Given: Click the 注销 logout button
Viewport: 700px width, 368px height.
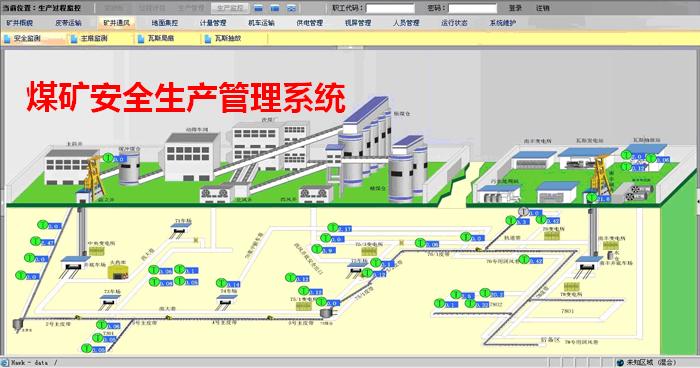Looking at the screenshot, I should (x=543, y=8).
